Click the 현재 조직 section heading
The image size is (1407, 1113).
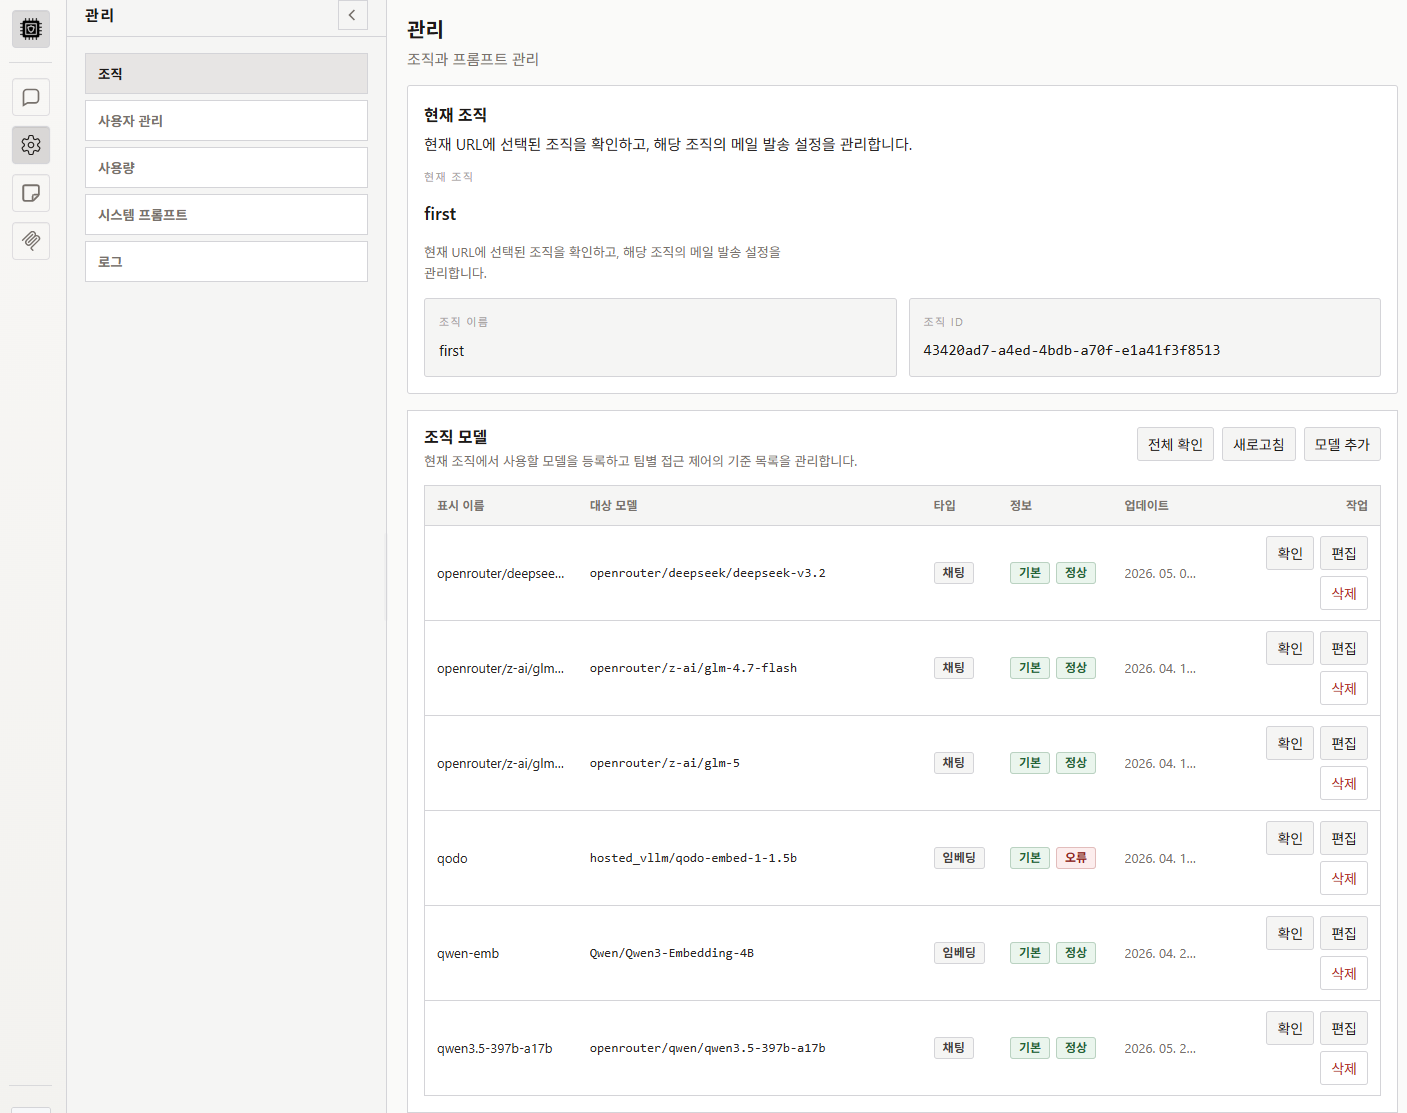tap(455, 115)
